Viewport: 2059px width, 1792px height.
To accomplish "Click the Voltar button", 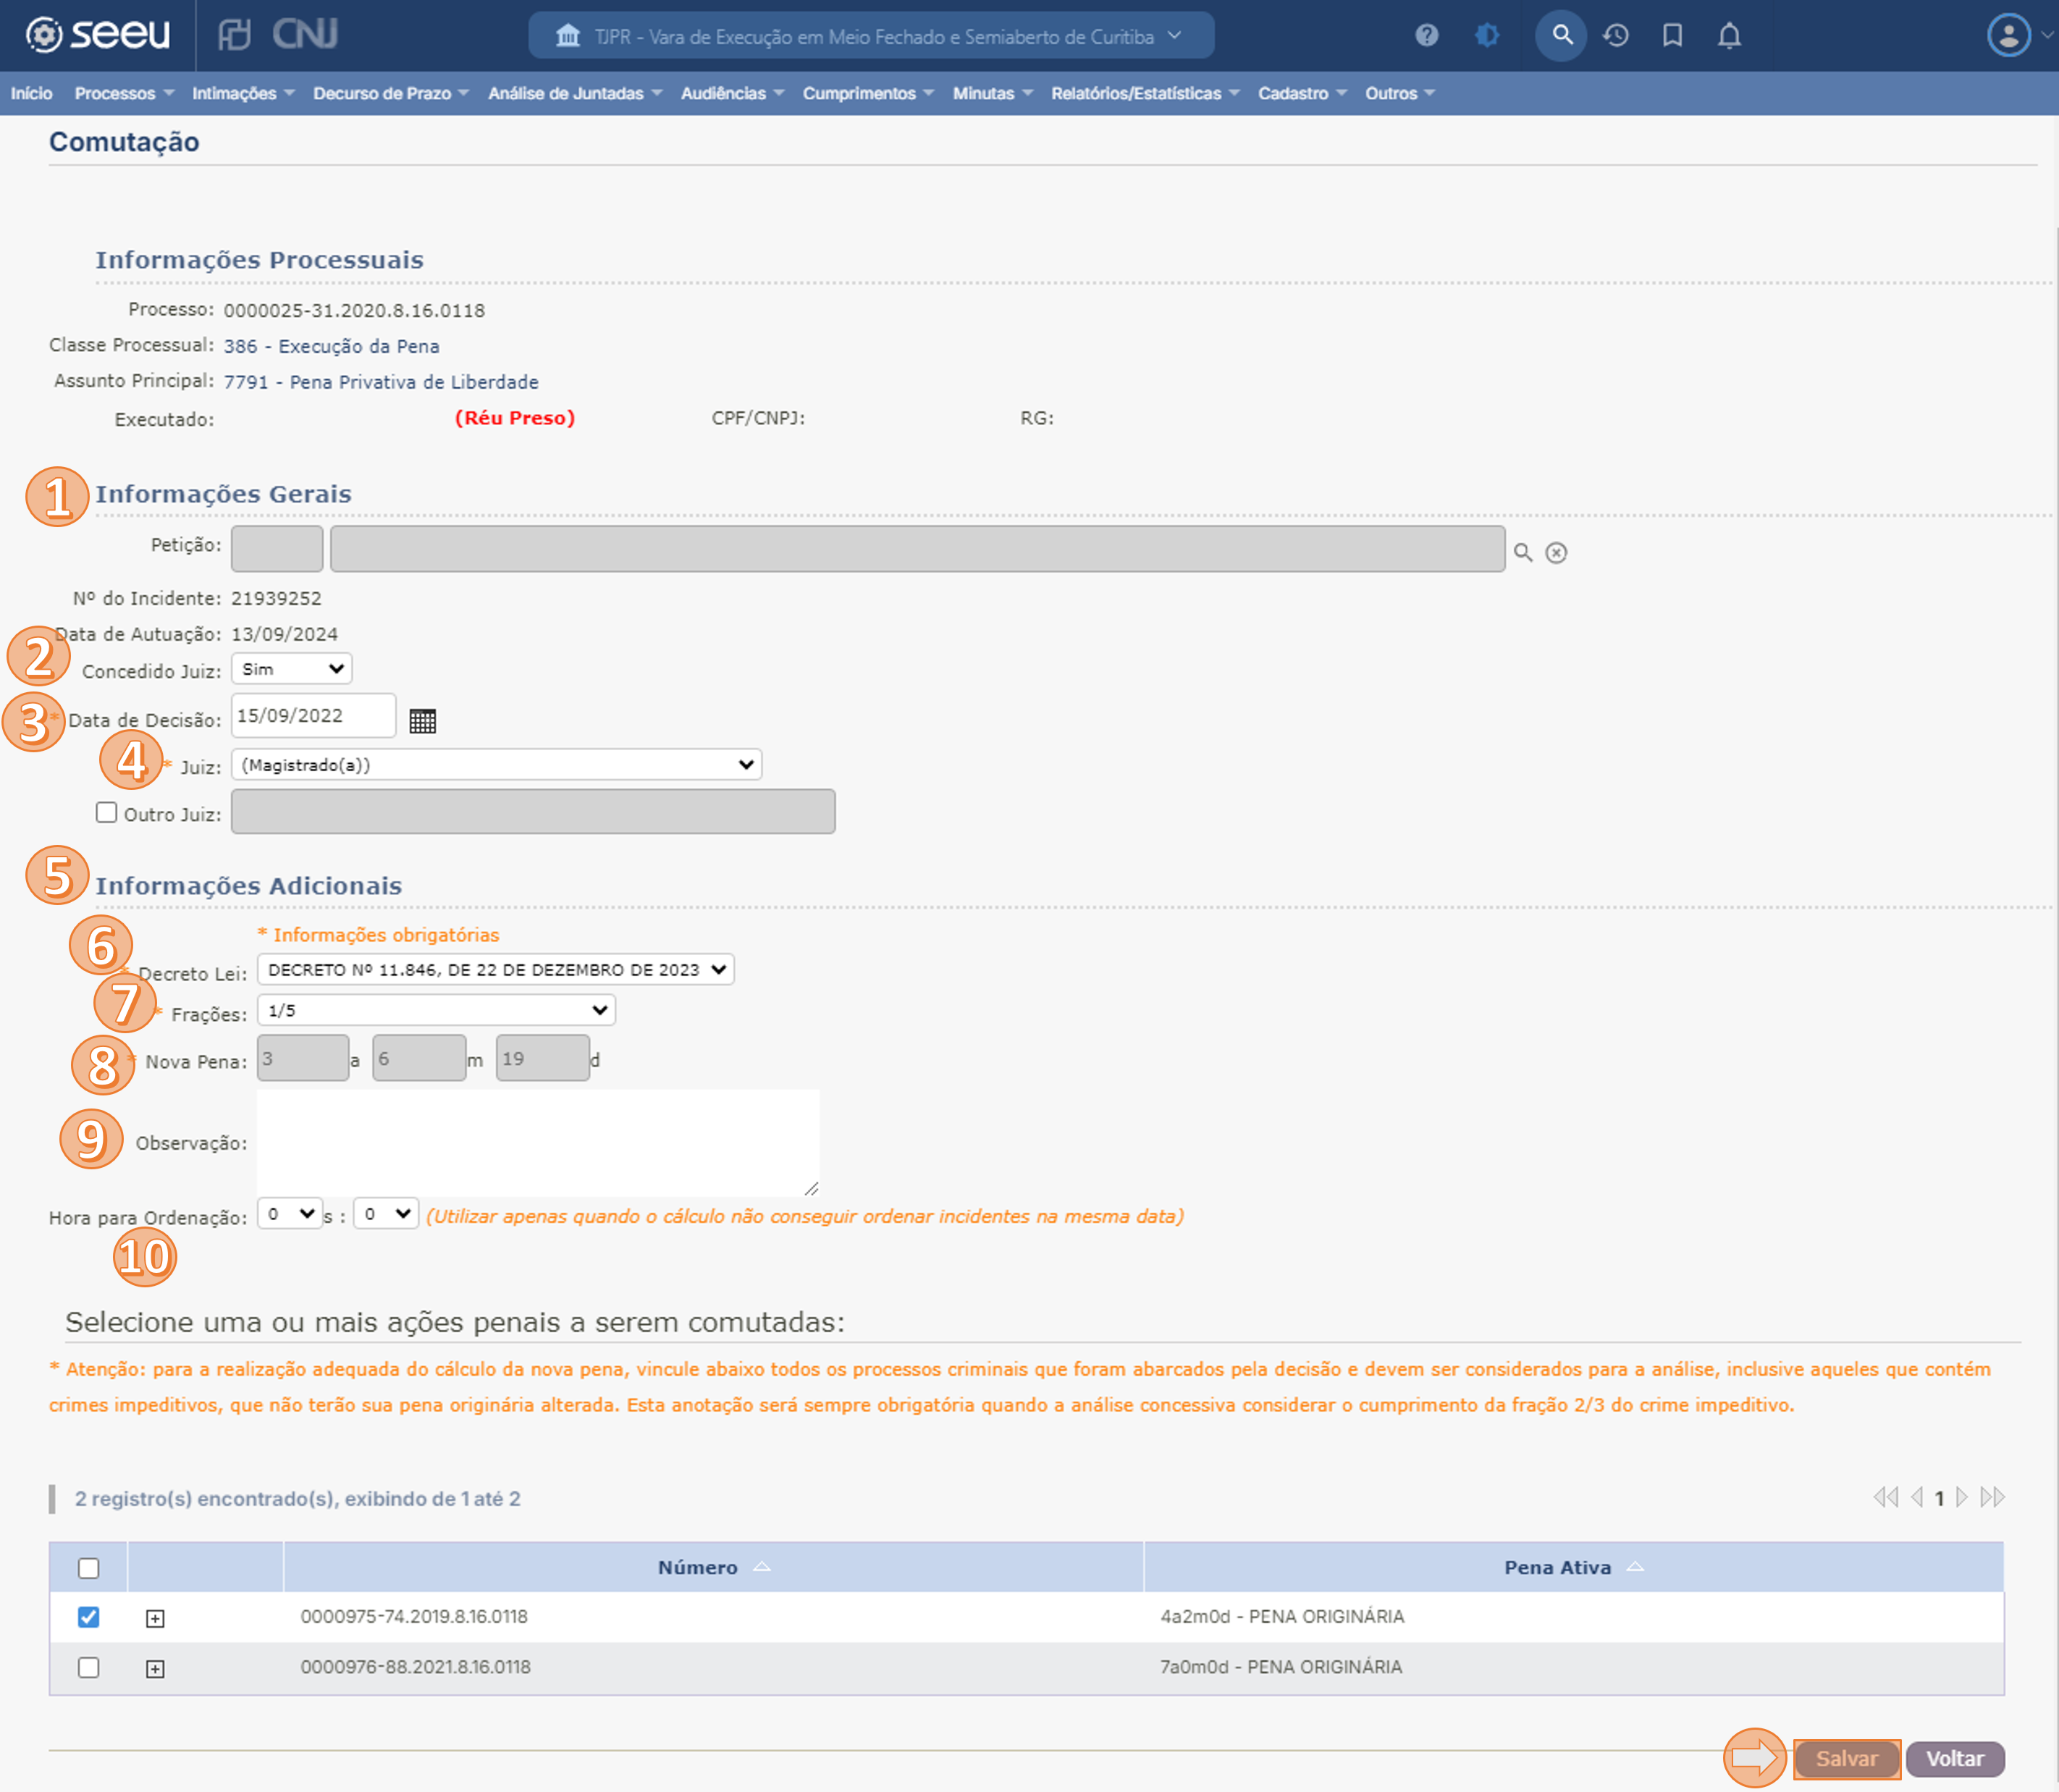I will tap(1955, 1759).
